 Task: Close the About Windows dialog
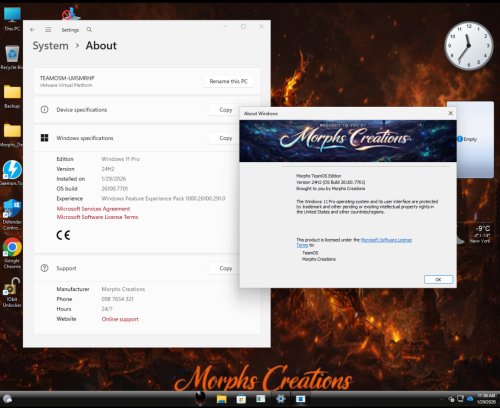click(450, 113)
